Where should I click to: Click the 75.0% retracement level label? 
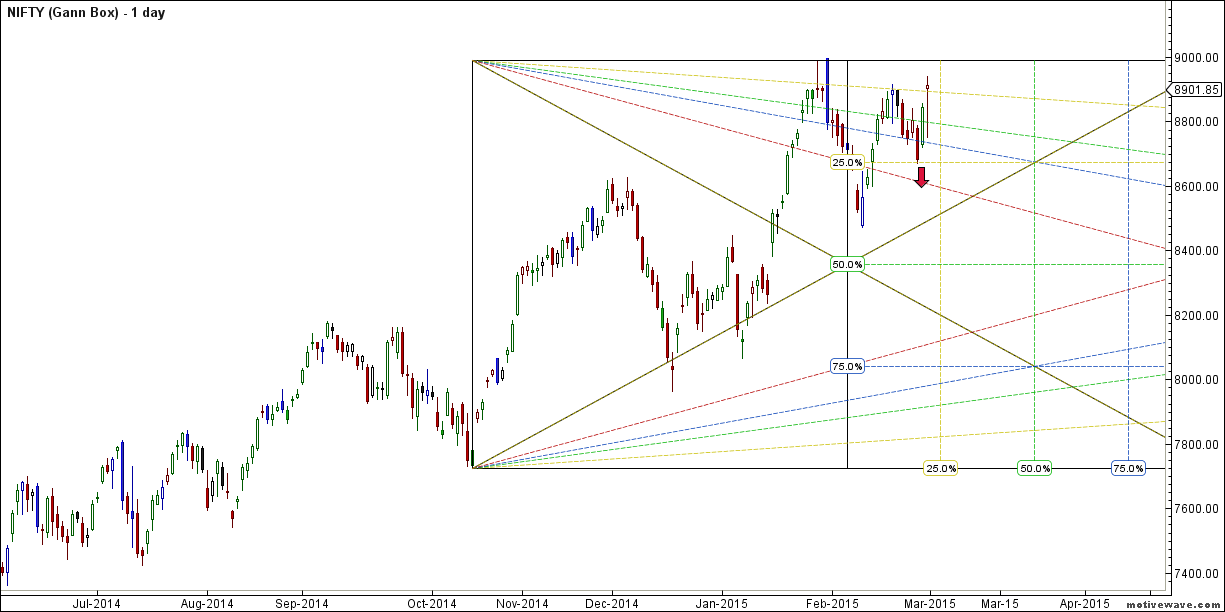(x=846, y=367)
